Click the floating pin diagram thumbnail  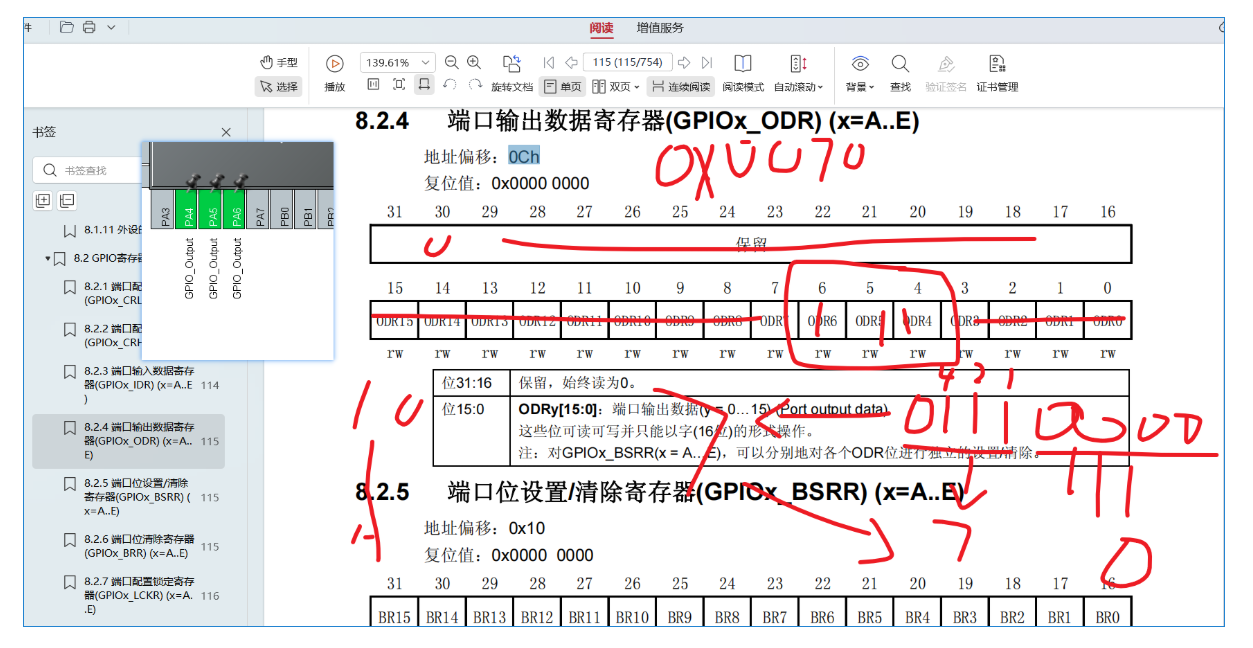pos(238,250)
